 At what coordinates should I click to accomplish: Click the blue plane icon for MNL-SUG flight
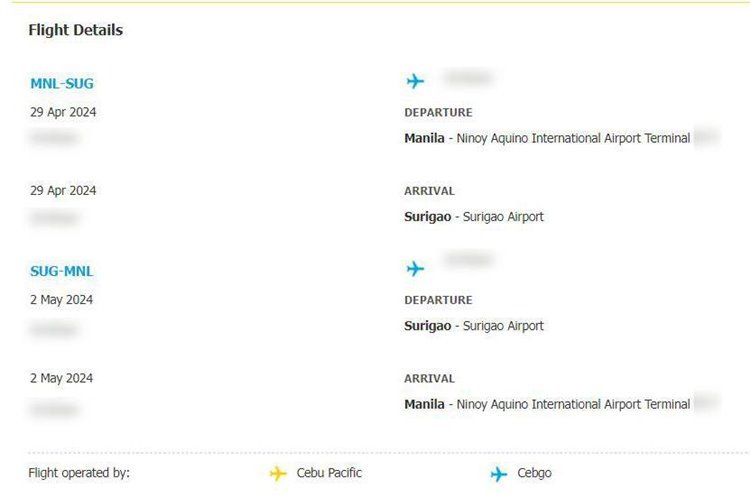click(415, 81)
